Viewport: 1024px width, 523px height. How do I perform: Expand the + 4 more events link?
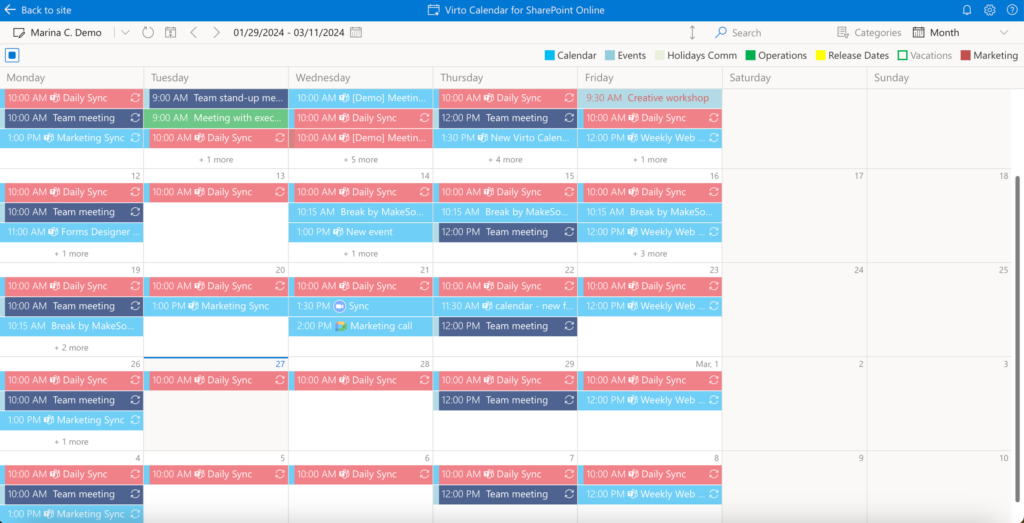505,159
